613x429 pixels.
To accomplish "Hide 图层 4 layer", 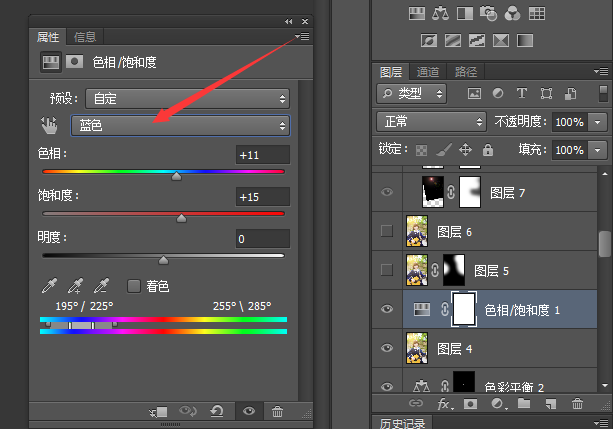I will tap(387, 348).
